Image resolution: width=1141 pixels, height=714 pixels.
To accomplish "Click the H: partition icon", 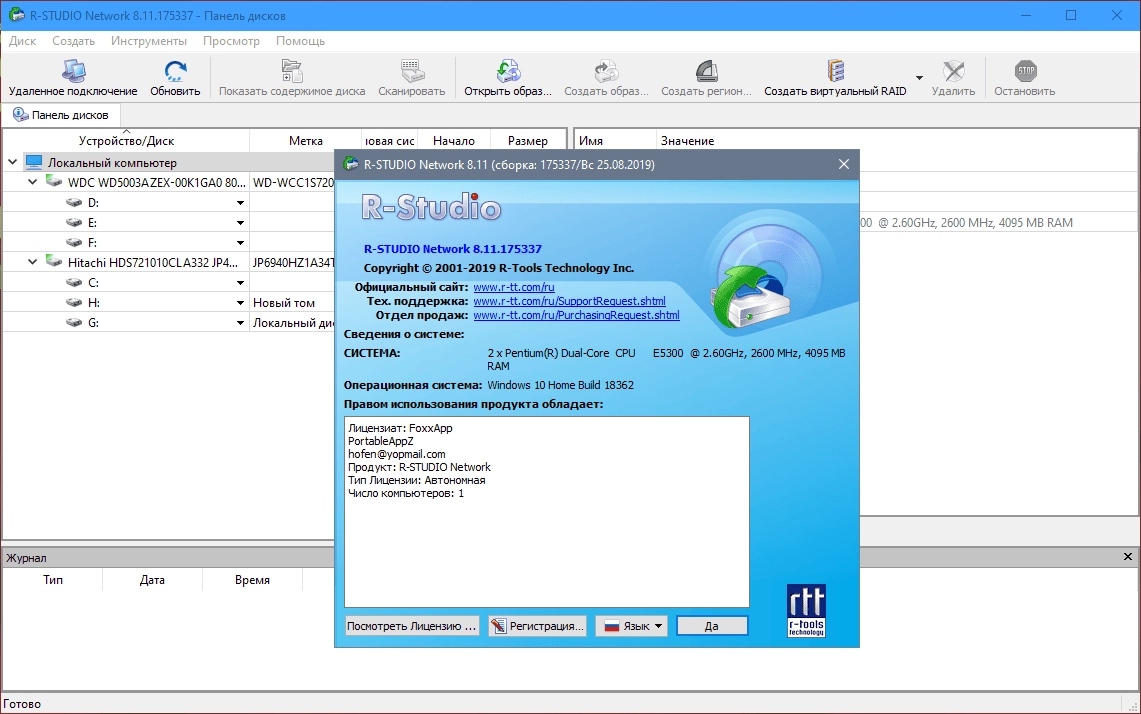I will click(x=73, y=302).
